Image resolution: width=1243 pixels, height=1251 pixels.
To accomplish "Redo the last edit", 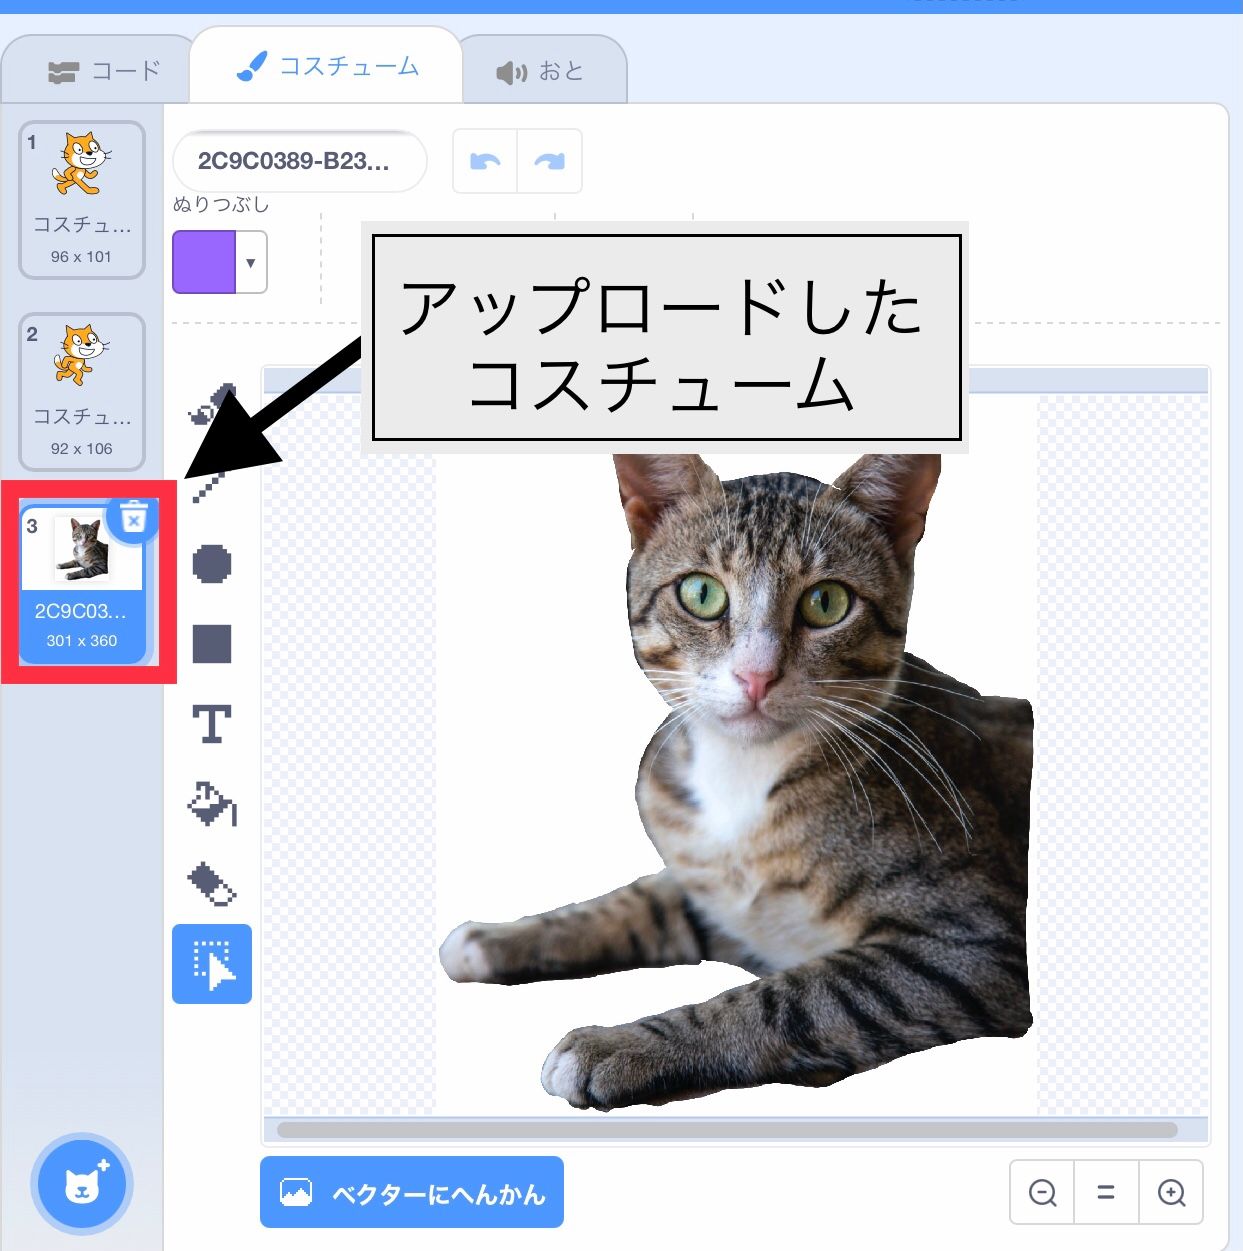I will click(549, 161).
